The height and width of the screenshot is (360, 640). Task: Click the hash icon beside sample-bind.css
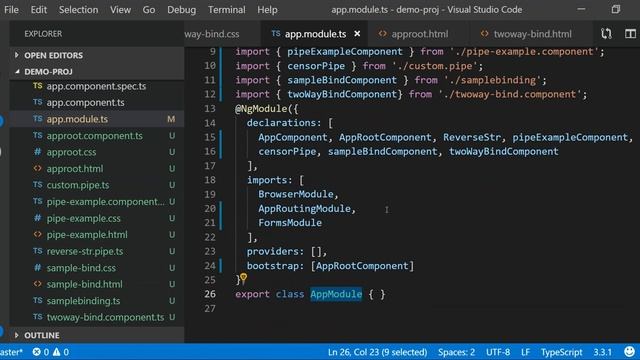pos(38,268)
